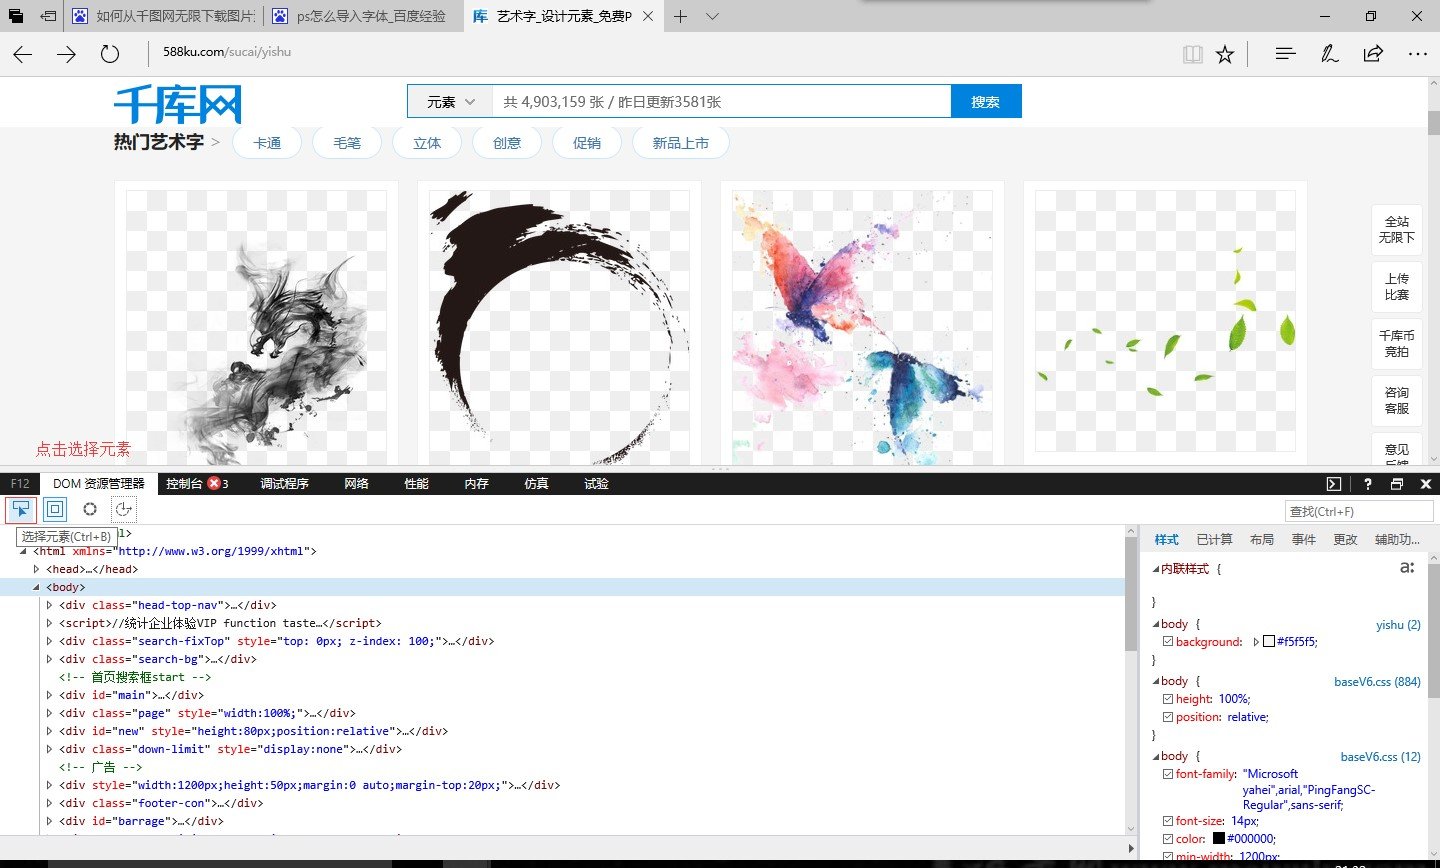Add page to favorites with star icon
The height and width of the screenshot is (868, 1440).
coord(1225,54)
